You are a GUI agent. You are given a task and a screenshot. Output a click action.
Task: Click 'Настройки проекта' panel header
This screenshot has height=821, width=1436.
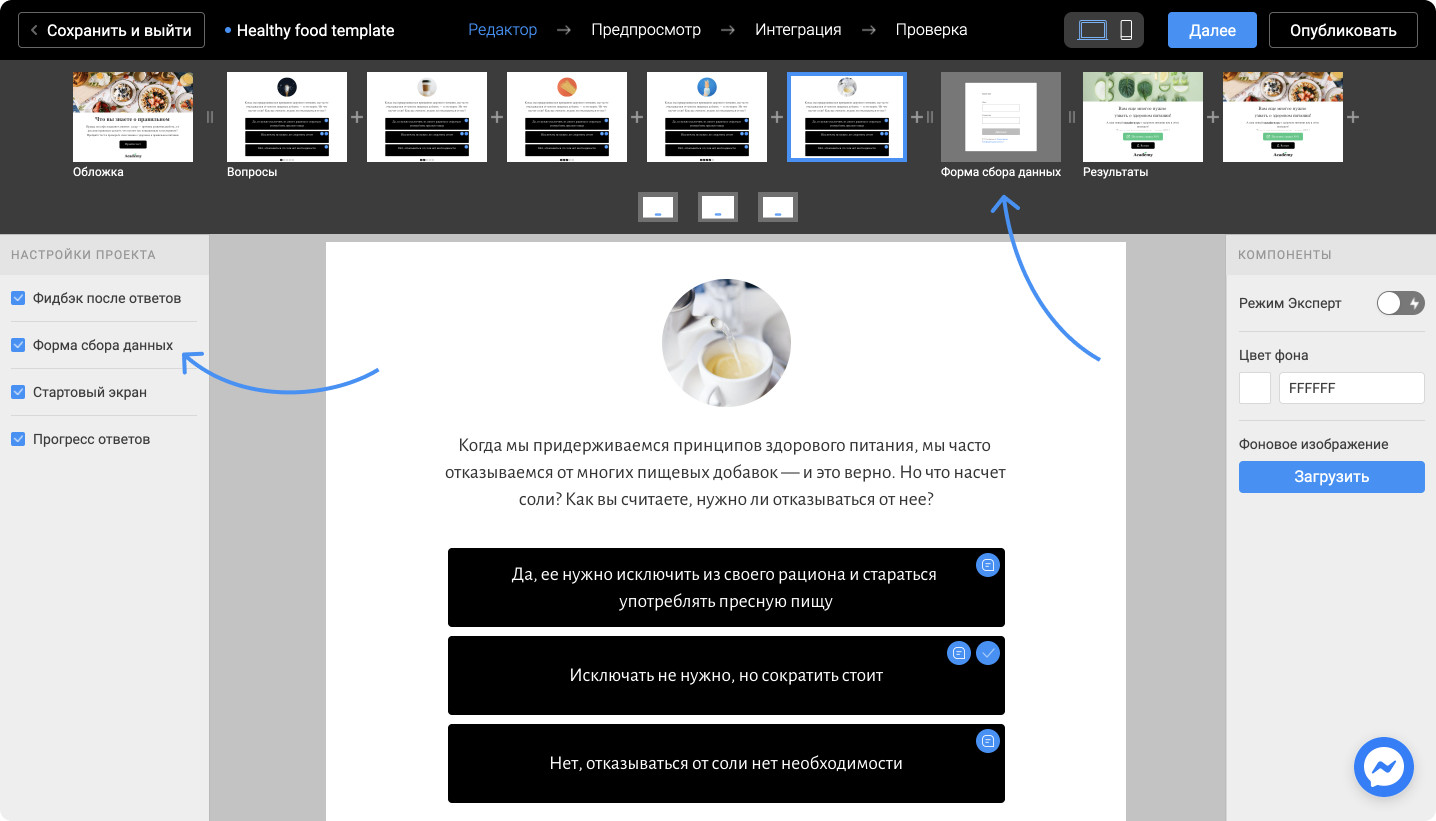(83, 255)
